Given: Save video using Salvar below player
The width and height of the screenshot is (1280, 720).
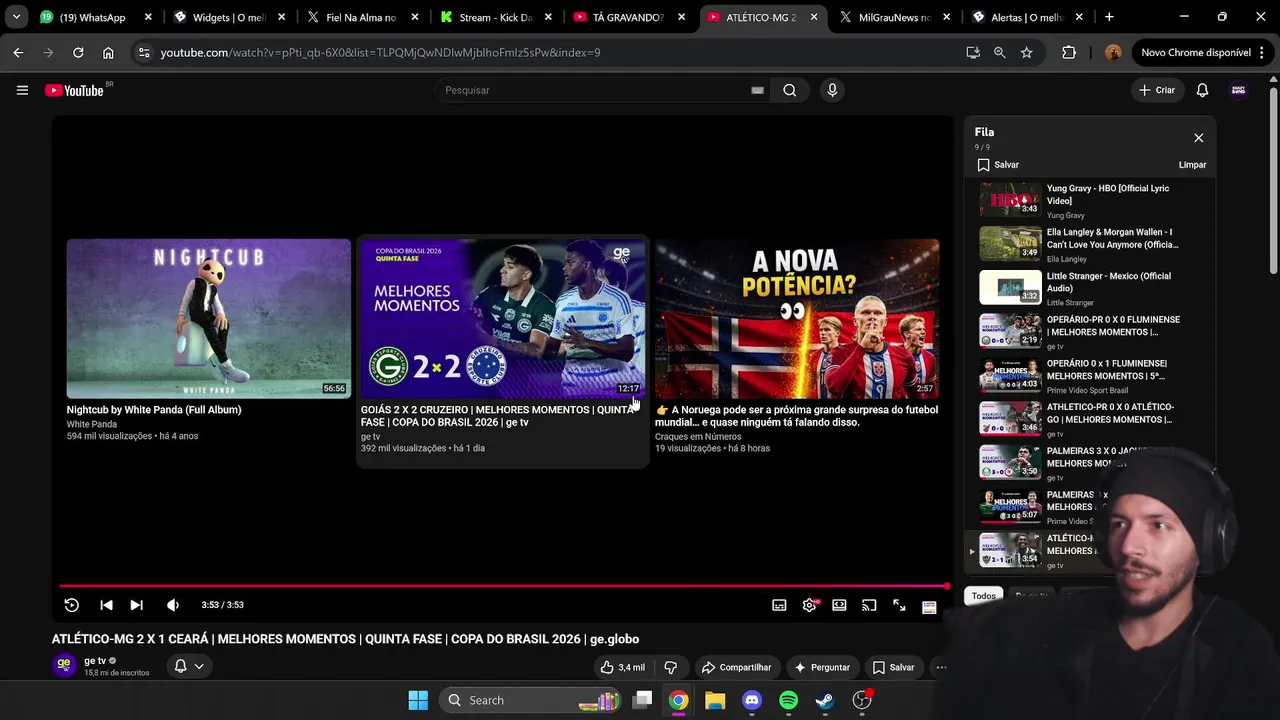Looking at the screenshot, I should click(893, 667).
